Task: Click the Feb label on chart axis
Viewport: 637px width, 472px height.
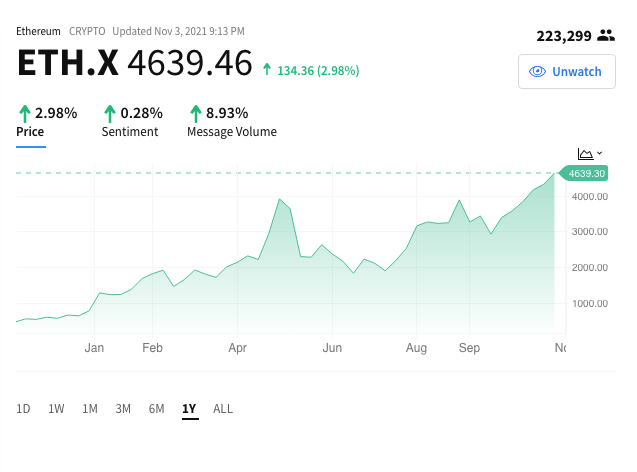Action: pos(152,348)
